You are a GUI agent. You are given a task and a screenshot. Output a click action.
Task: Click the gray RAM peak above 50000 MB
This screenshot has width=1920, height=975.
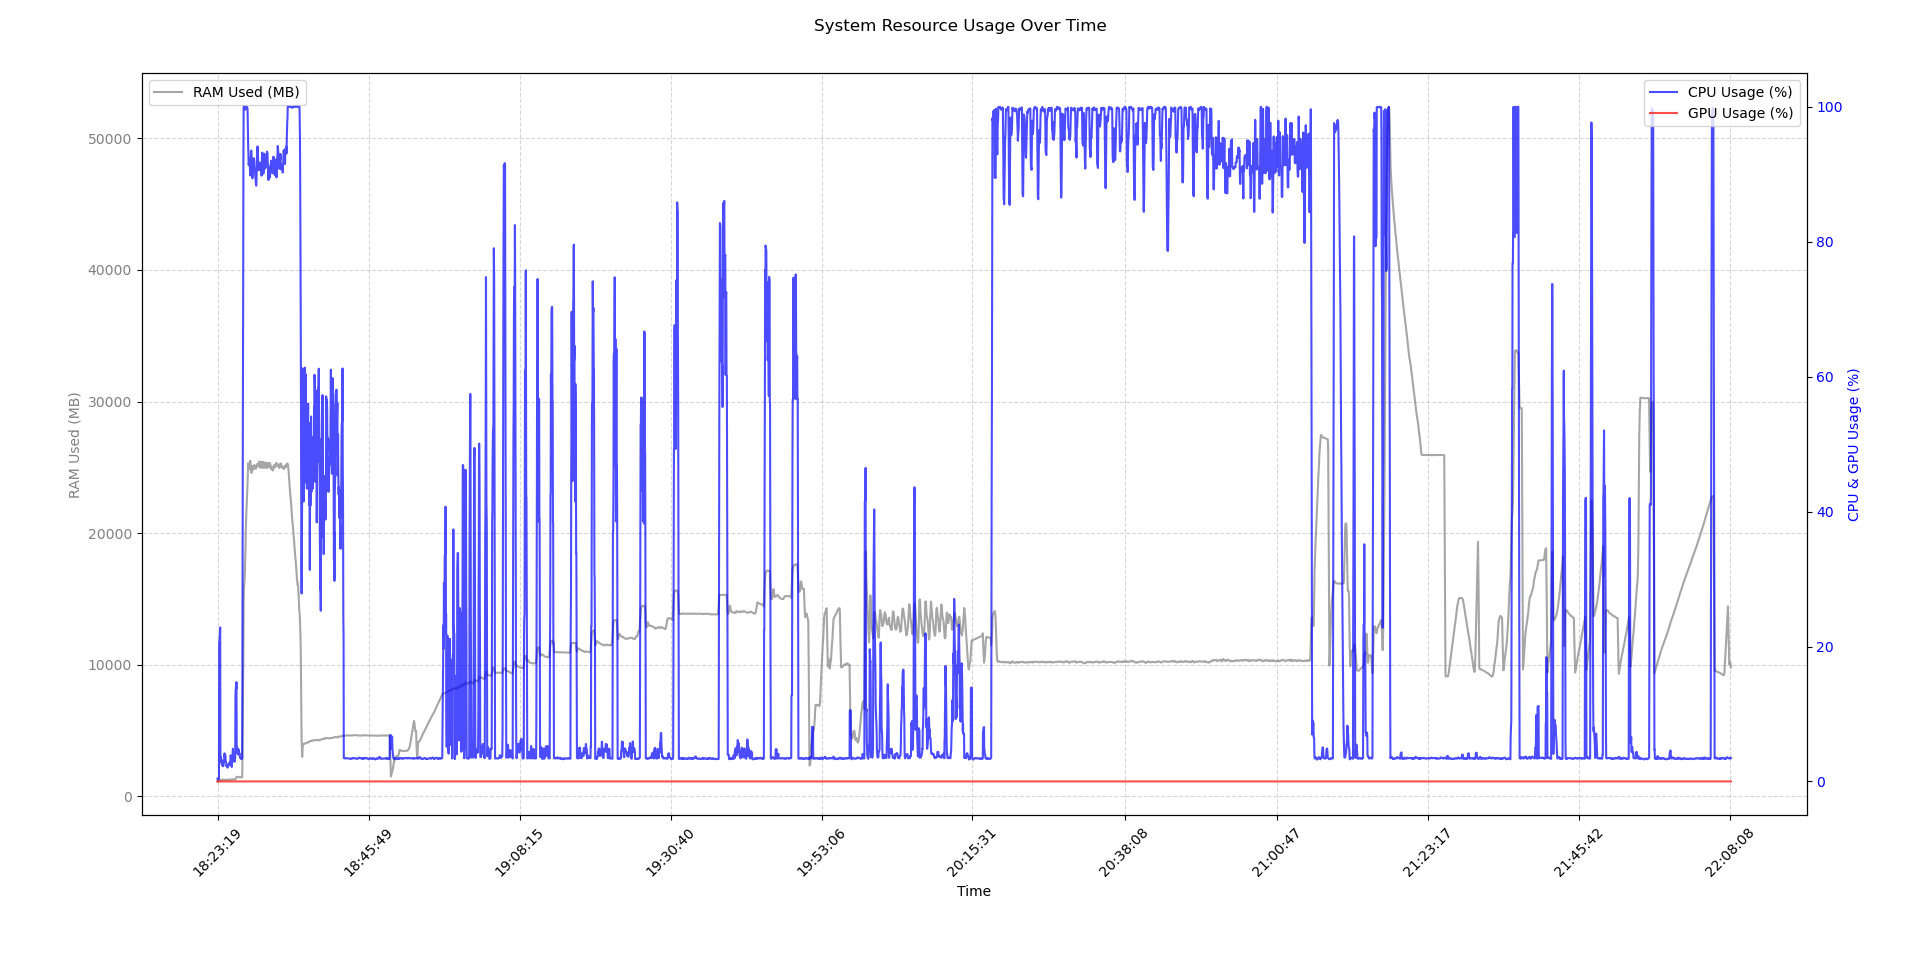point(1388,108)
